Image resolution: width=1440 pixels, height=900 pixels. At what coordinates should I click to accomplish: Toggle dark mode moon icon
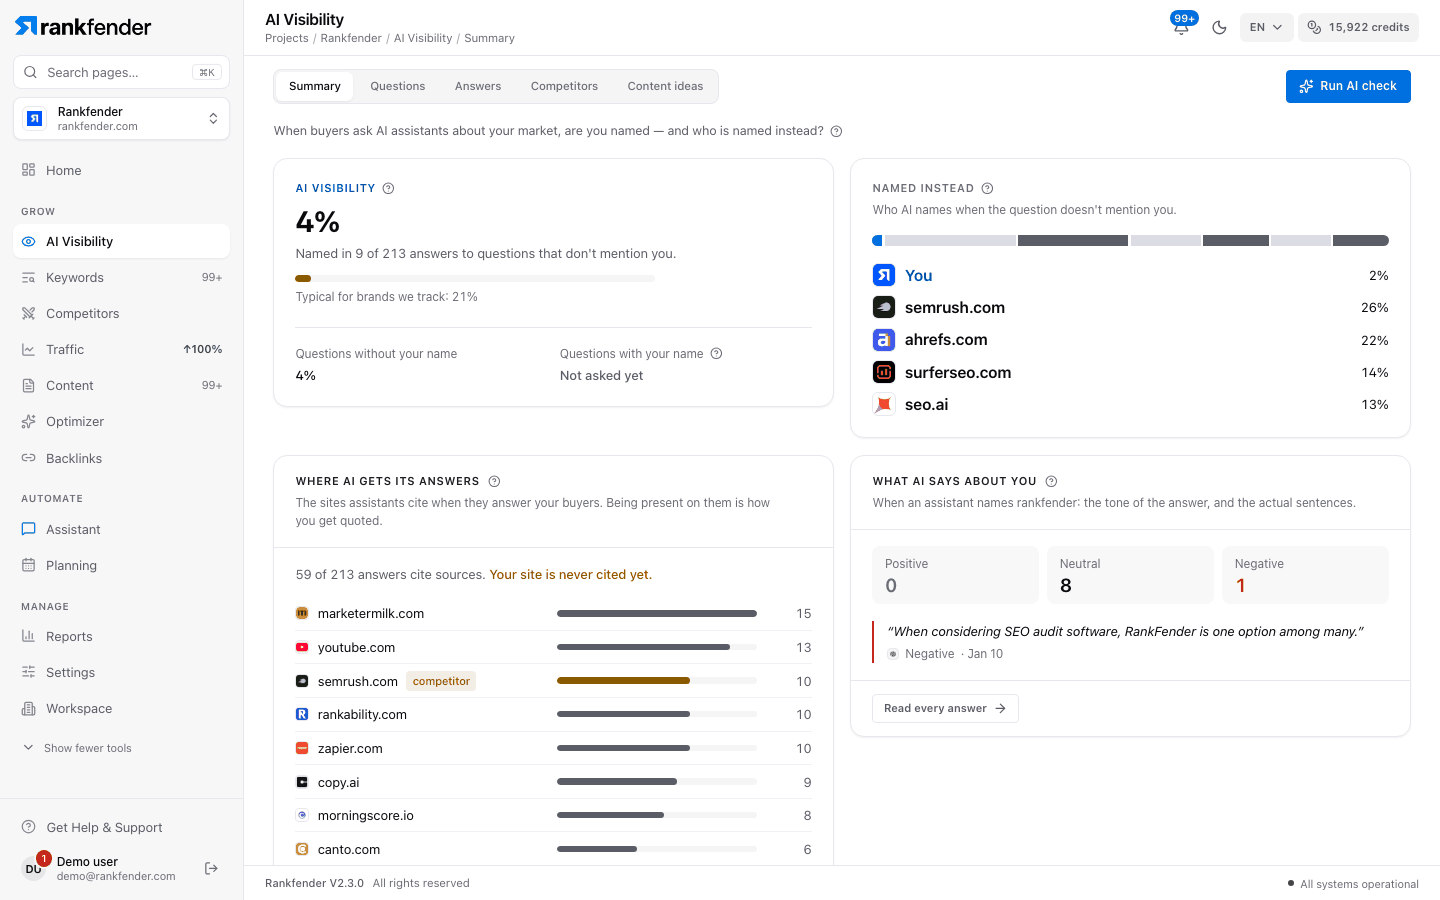(1219, 27)
